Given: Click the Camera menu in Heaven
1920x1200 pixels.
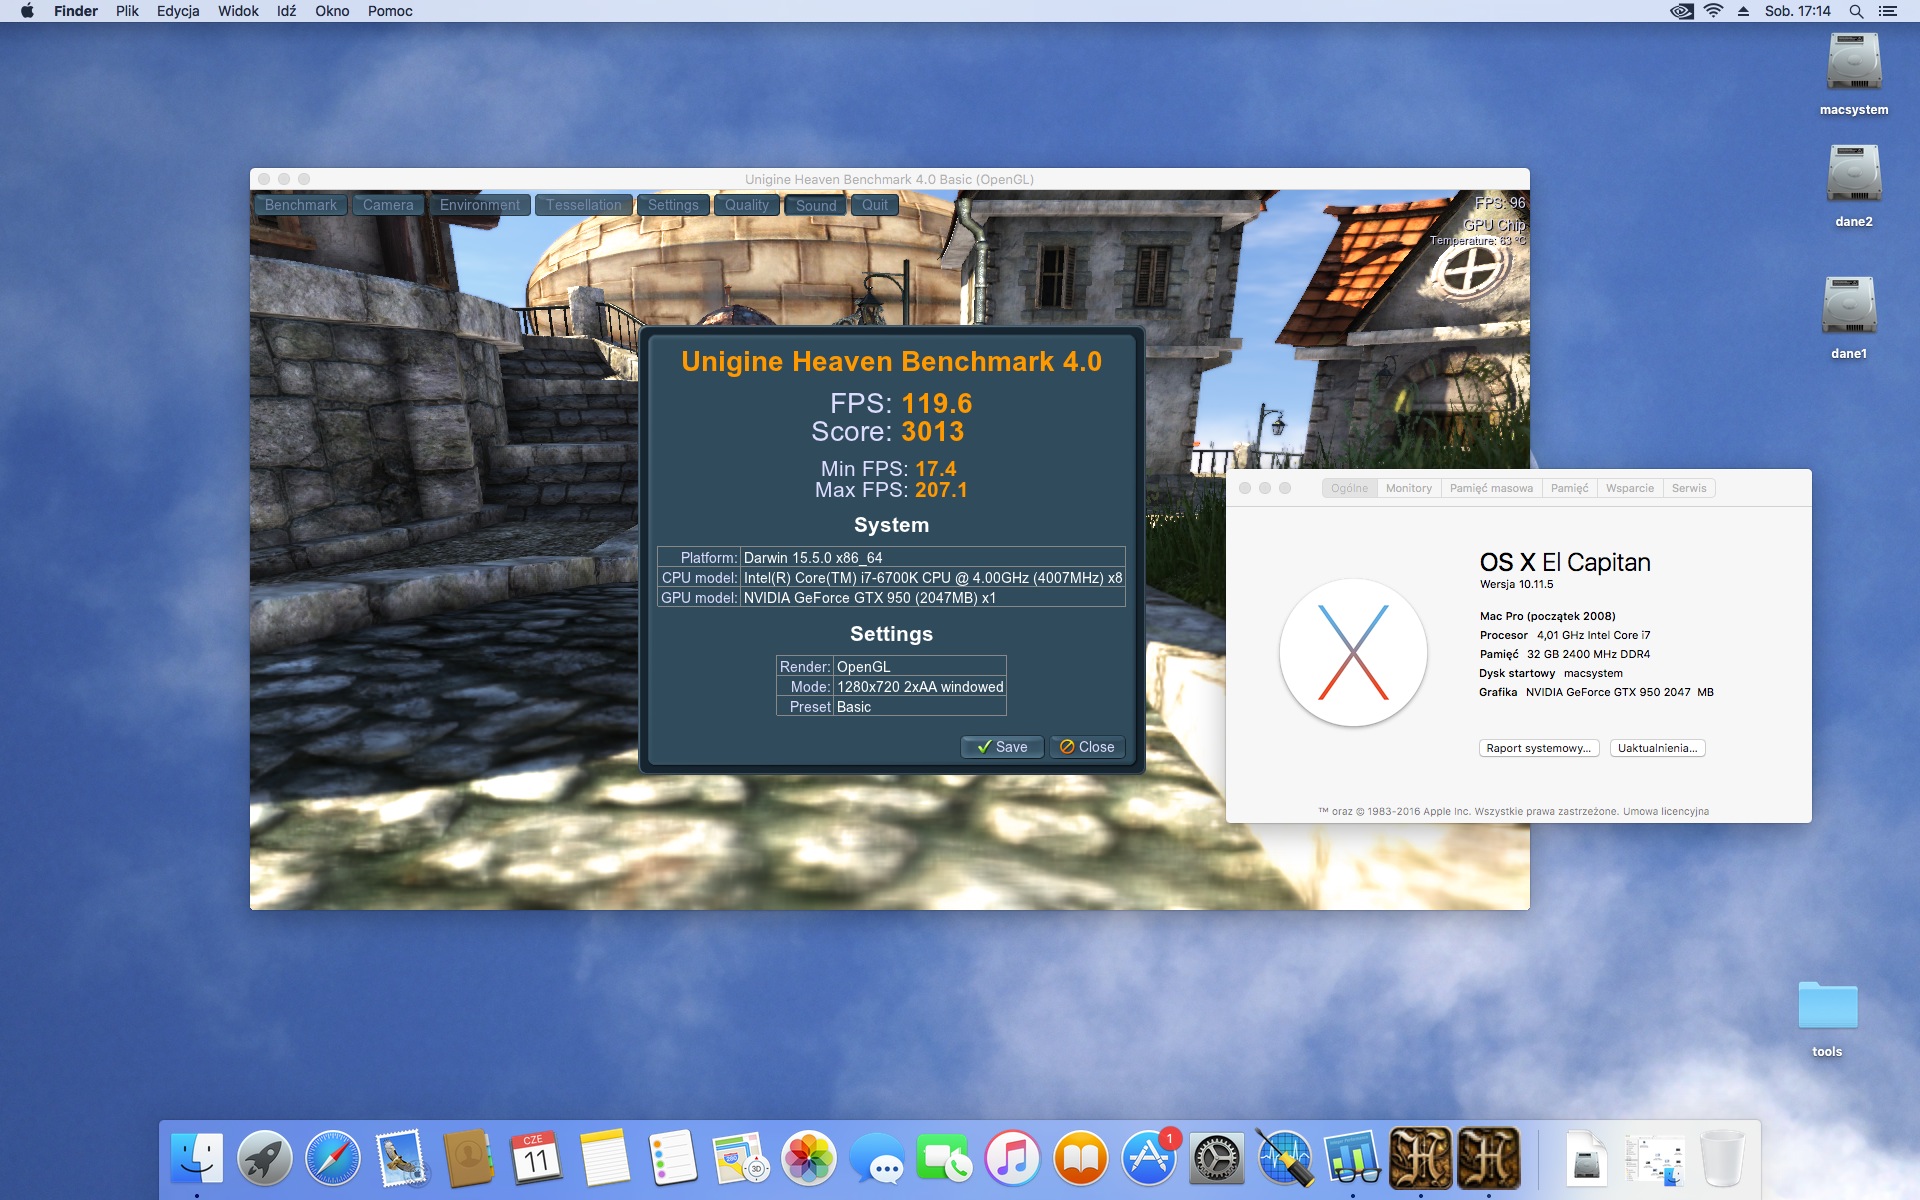Looking at the screenshot, I should pos(388,205).
